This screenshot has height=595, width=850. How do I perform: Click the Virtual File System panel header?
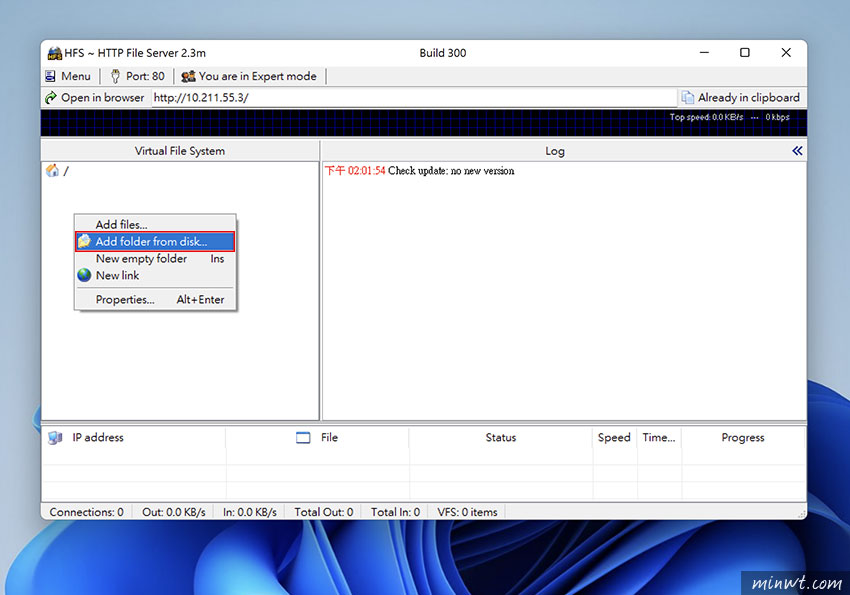pos(180,151)
